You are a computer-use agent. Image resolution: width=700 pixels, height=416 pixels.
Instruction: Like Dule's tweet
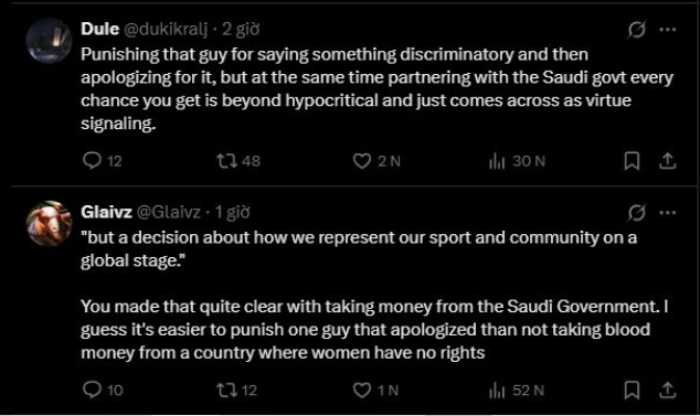point(364,161)
